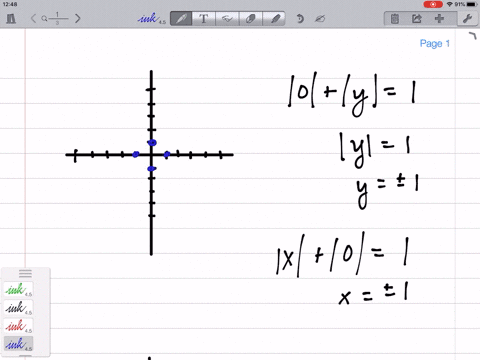Choose the green ink preset
Screen dimensions: 480x360
tap(19, 290)
